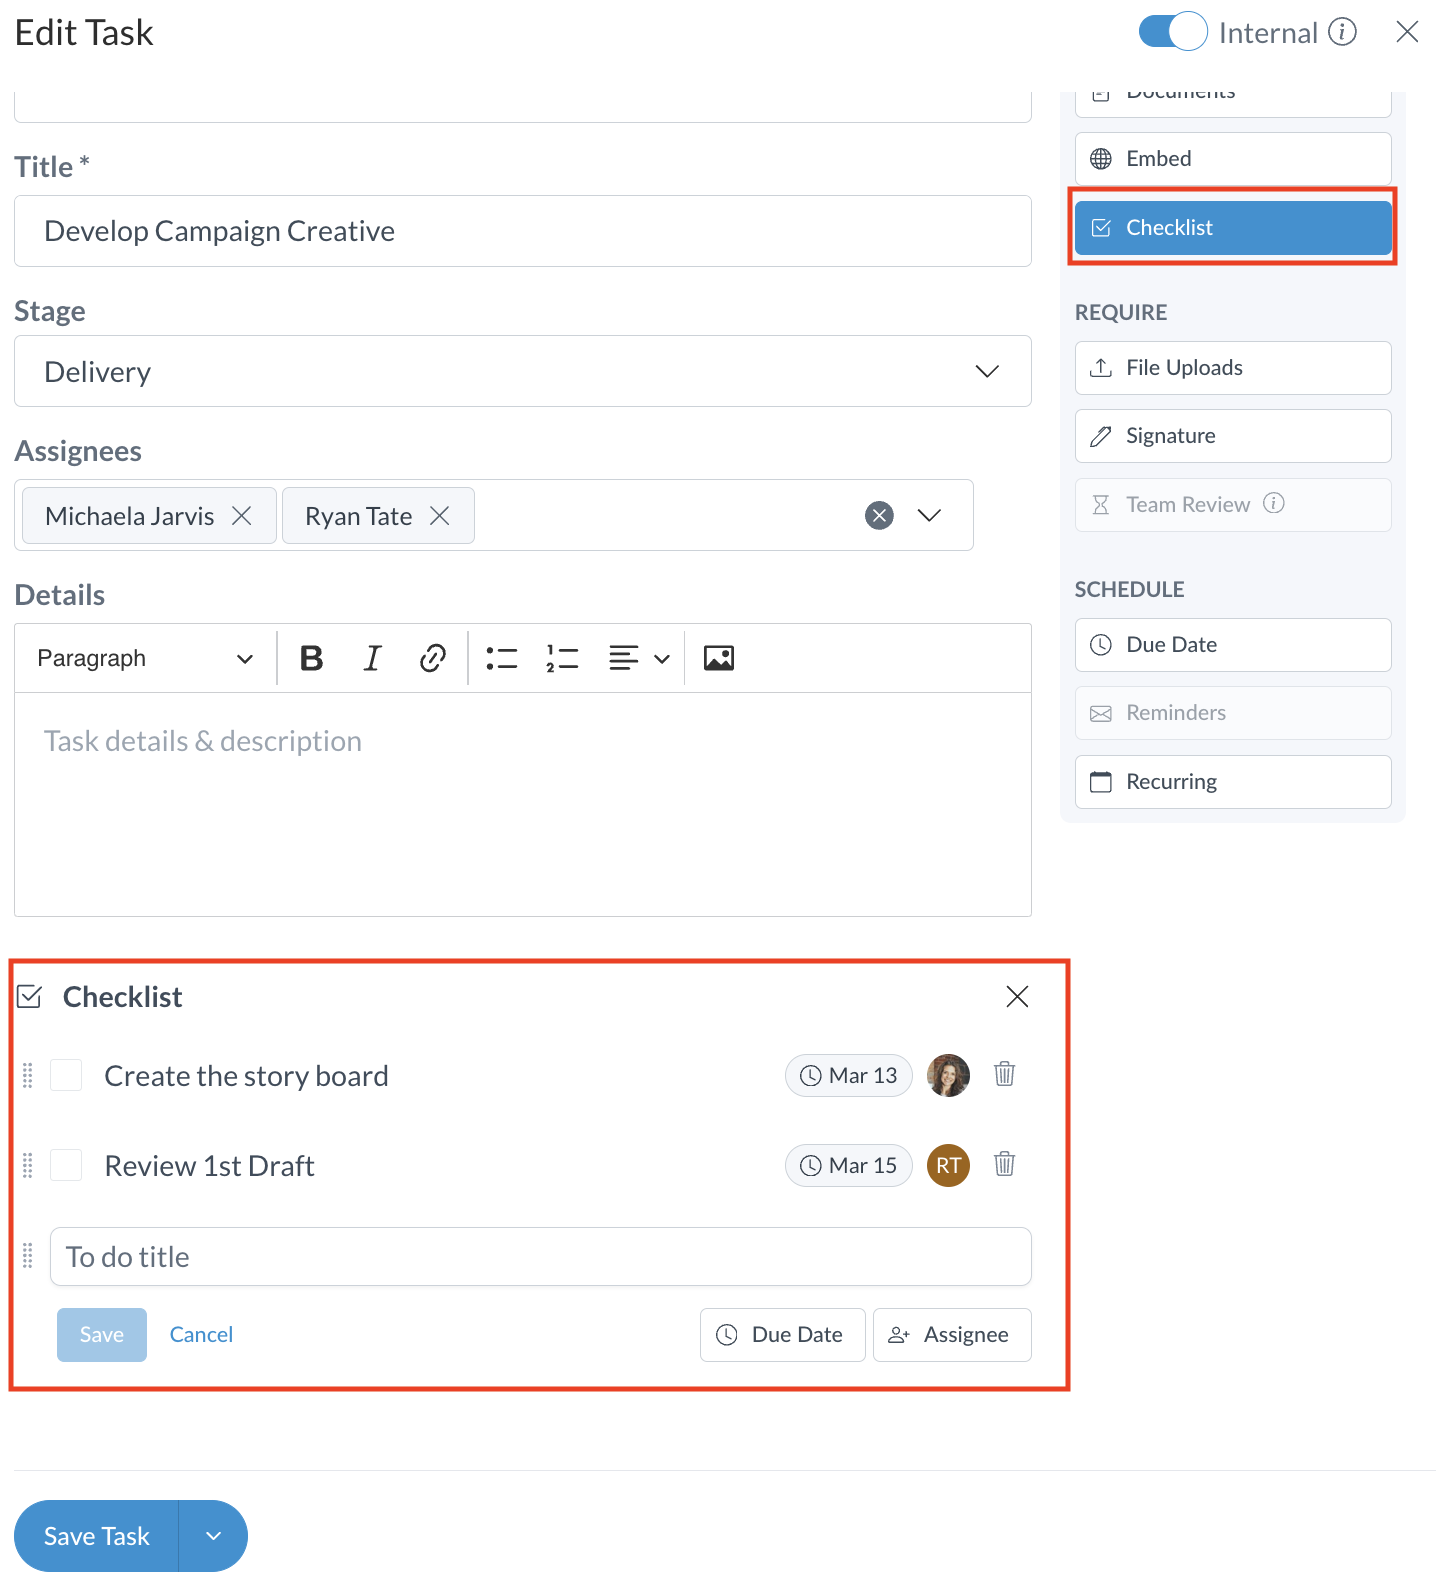This screenshot has height=1588, width=1436.
Task: Delete the 'Review 1st Draft' checklist item
Action: 1004,1165
